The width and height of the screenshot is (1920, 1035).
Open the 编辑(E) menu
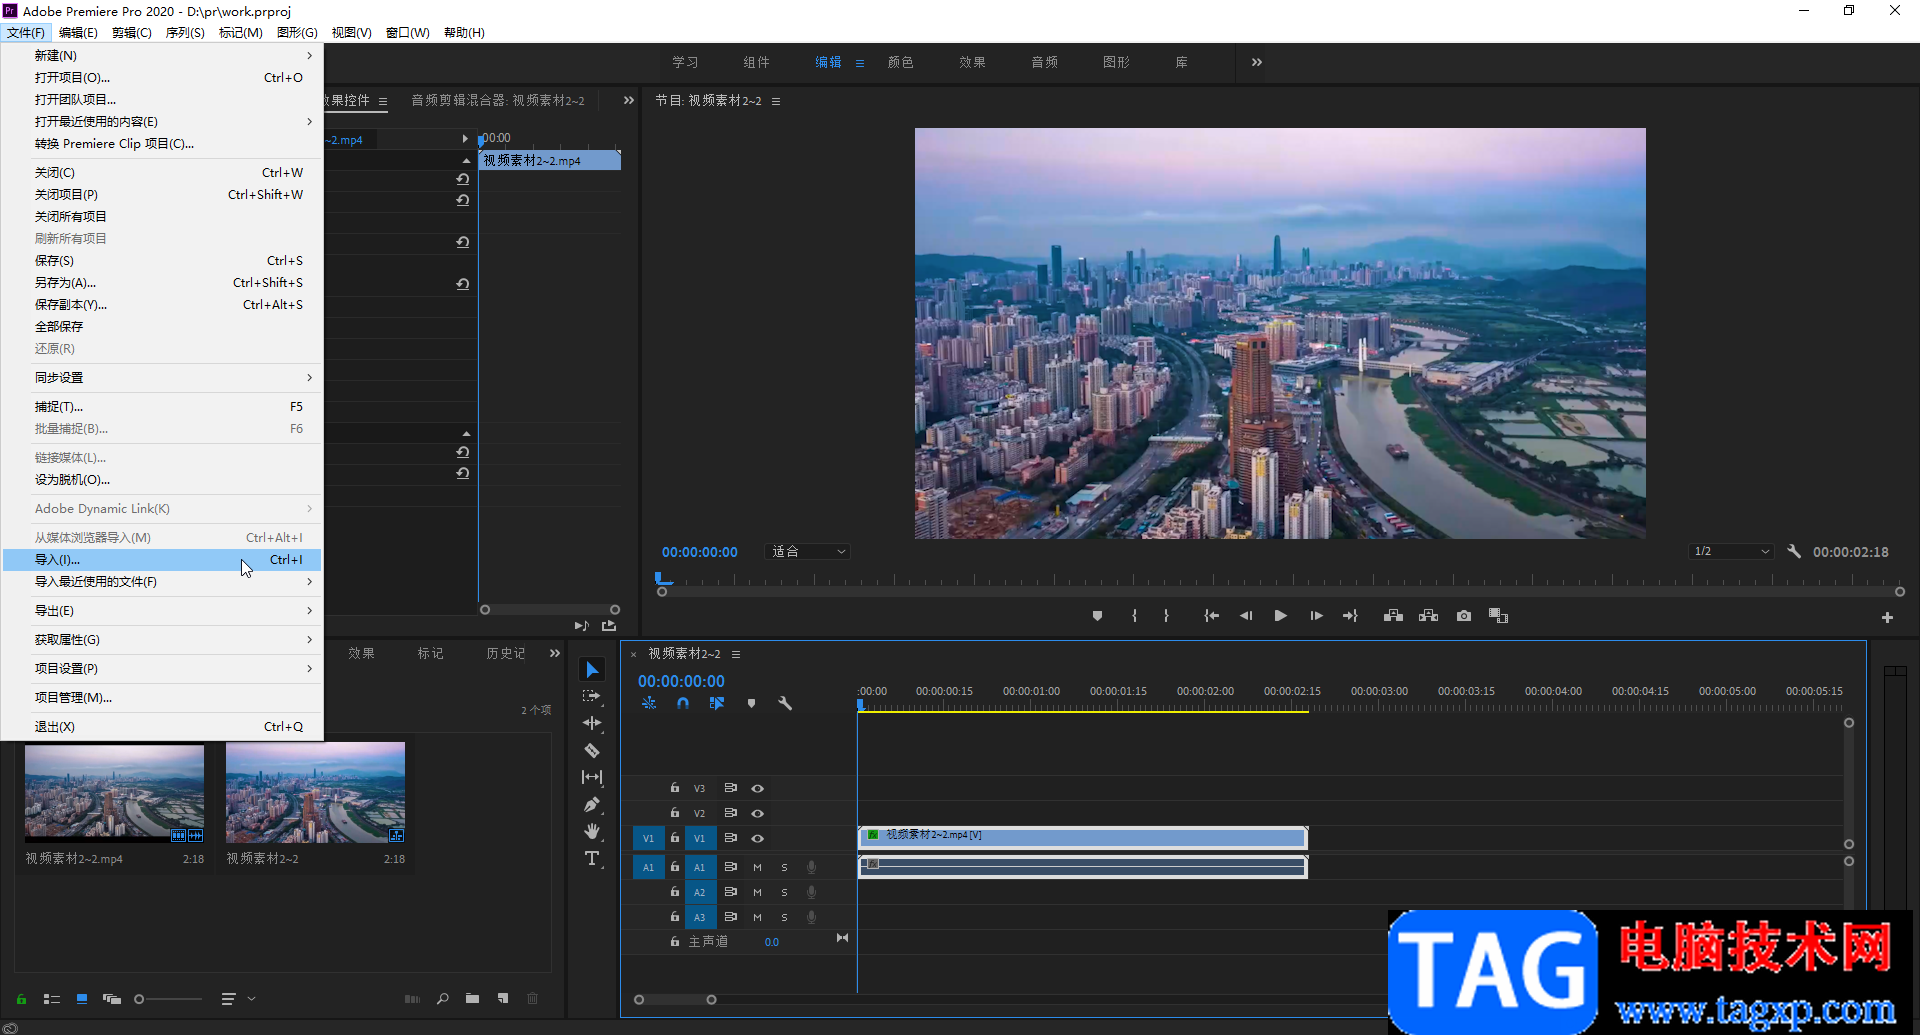pos(78,32)
